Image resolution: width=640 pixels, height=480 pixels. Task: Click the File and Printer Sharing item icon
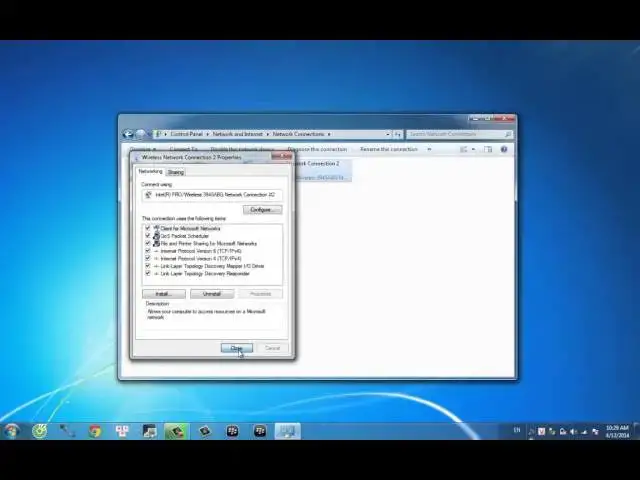click(156, 243)
